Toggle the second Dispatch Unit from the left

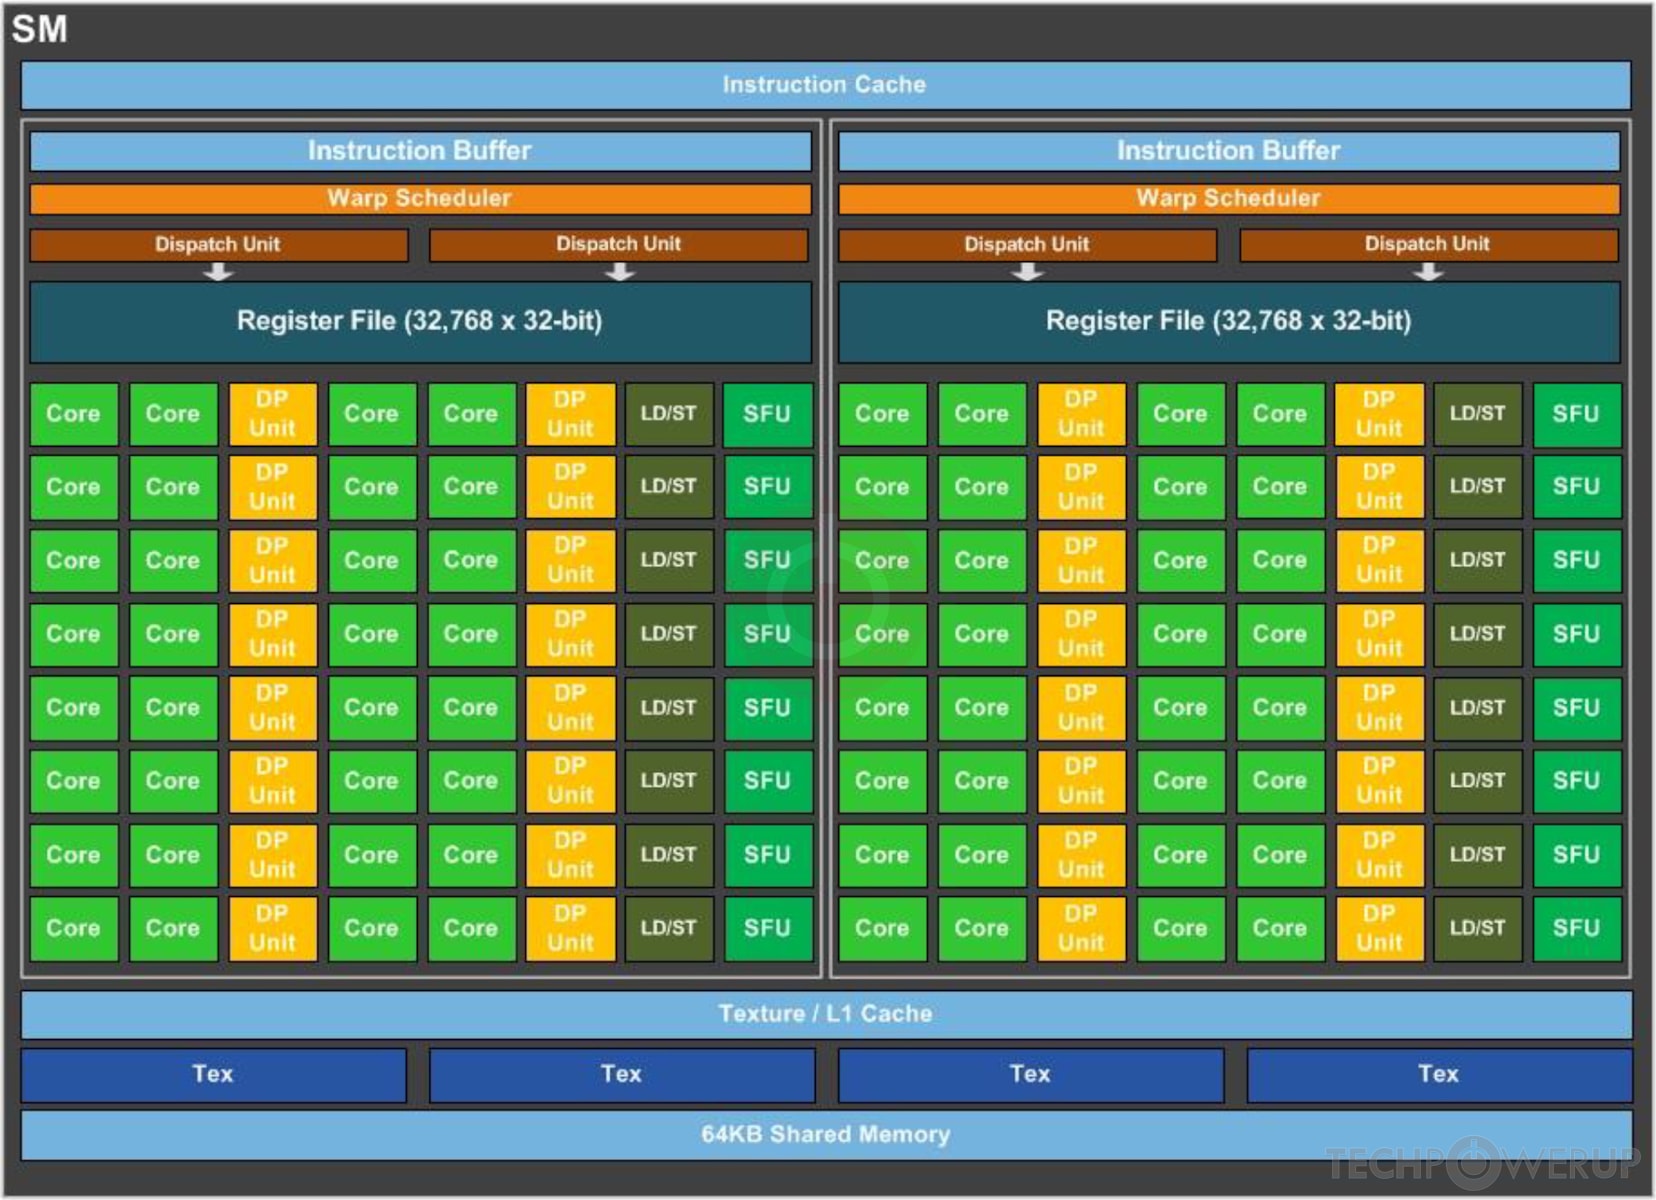coord(619,243)
